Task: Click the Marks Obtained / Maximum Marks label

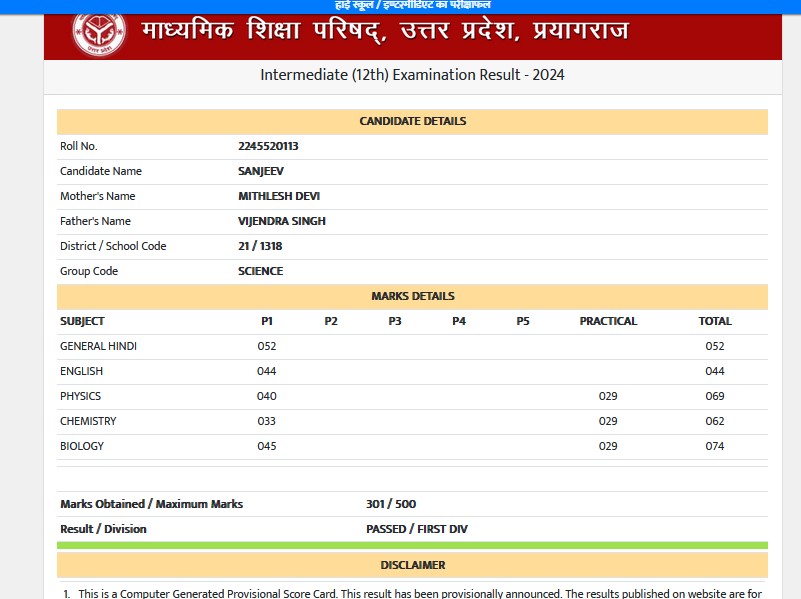Action: (152, 504)
